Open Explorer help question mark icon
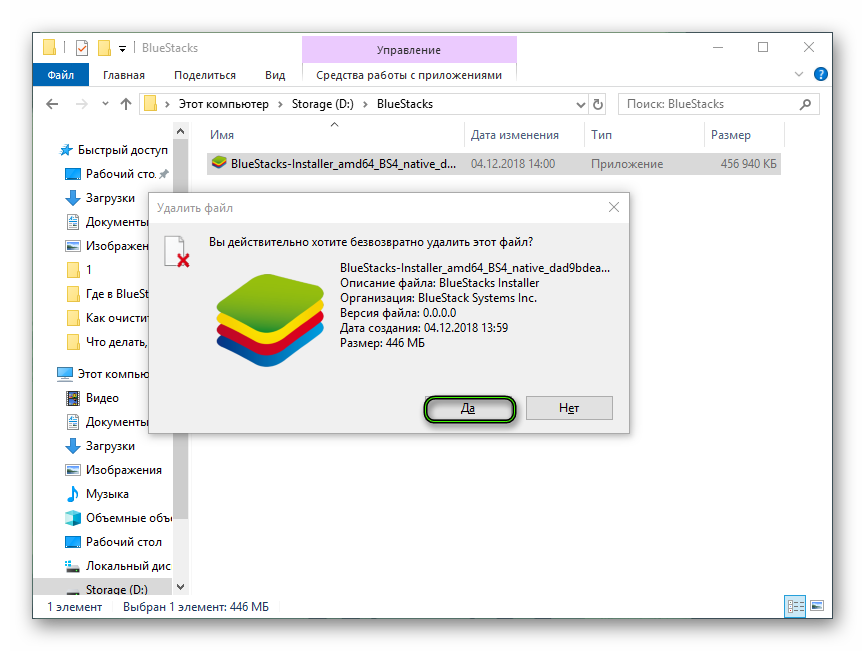This screenshot has width=865, height=651. (820, 74)
